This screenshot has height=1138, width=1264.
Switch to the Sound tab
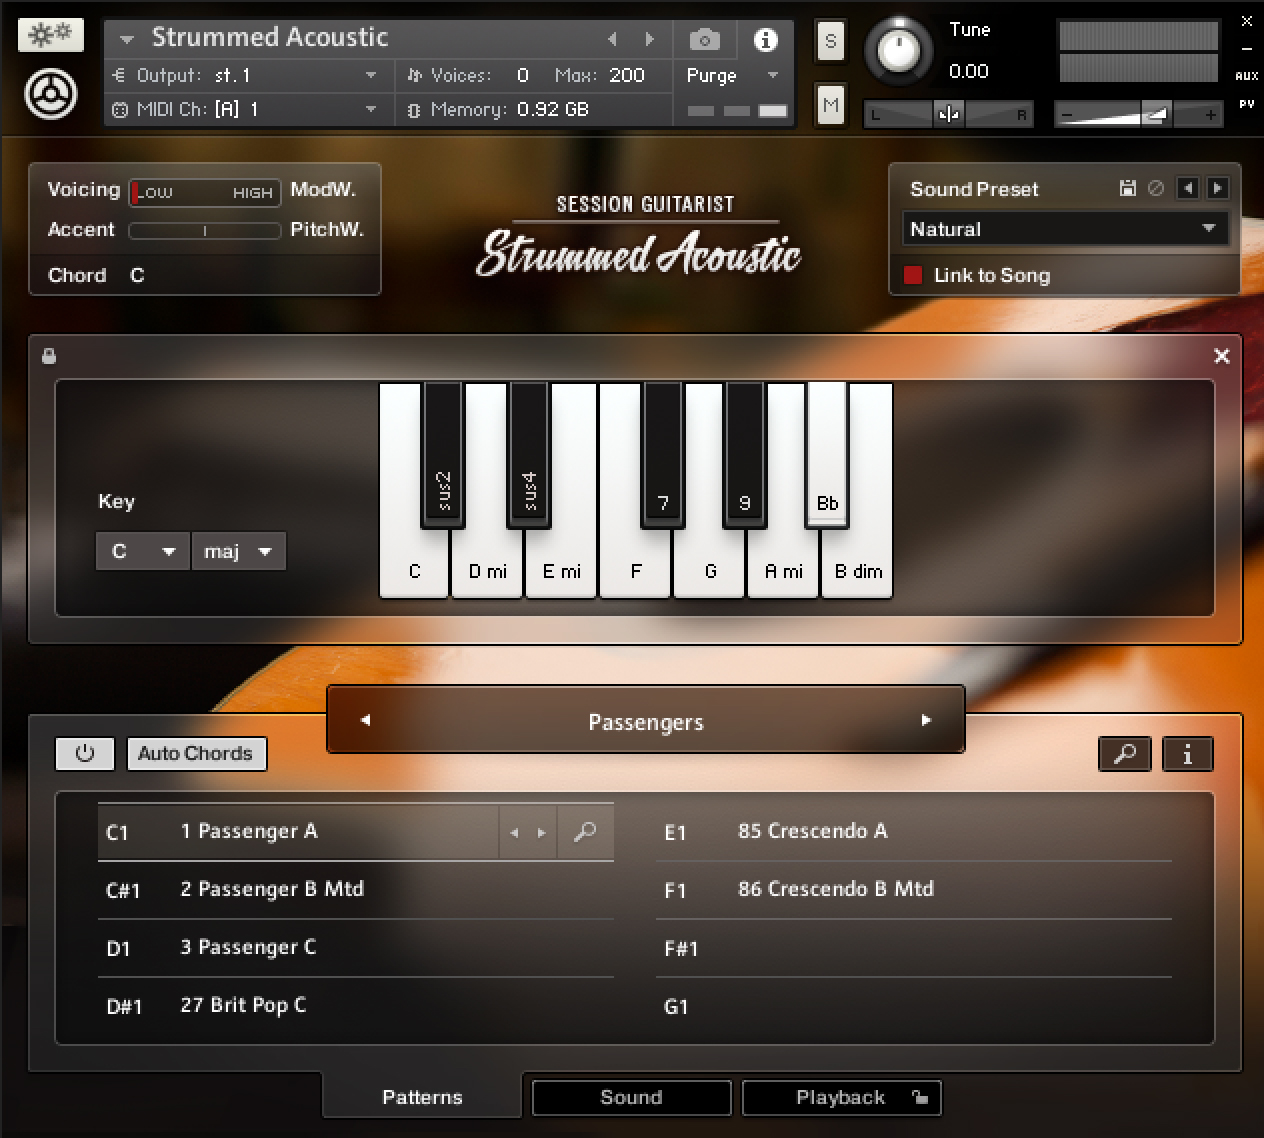click(631, 1097)
